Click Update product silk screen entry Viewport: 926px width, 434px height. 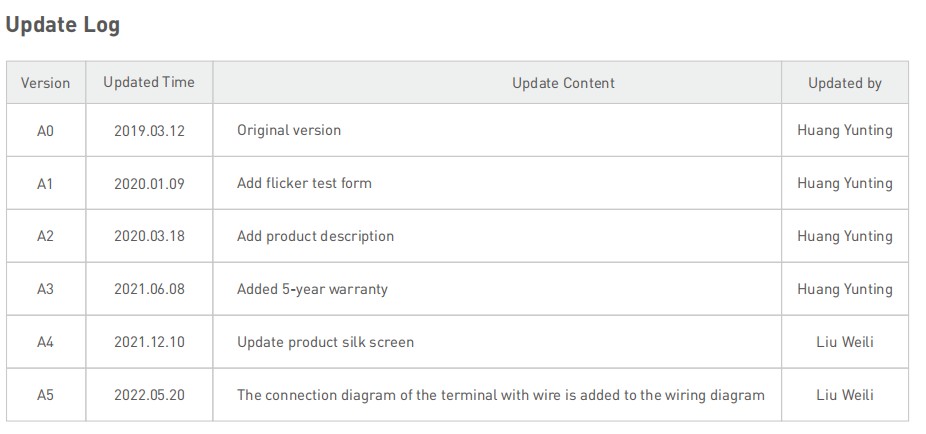[325, 342]
